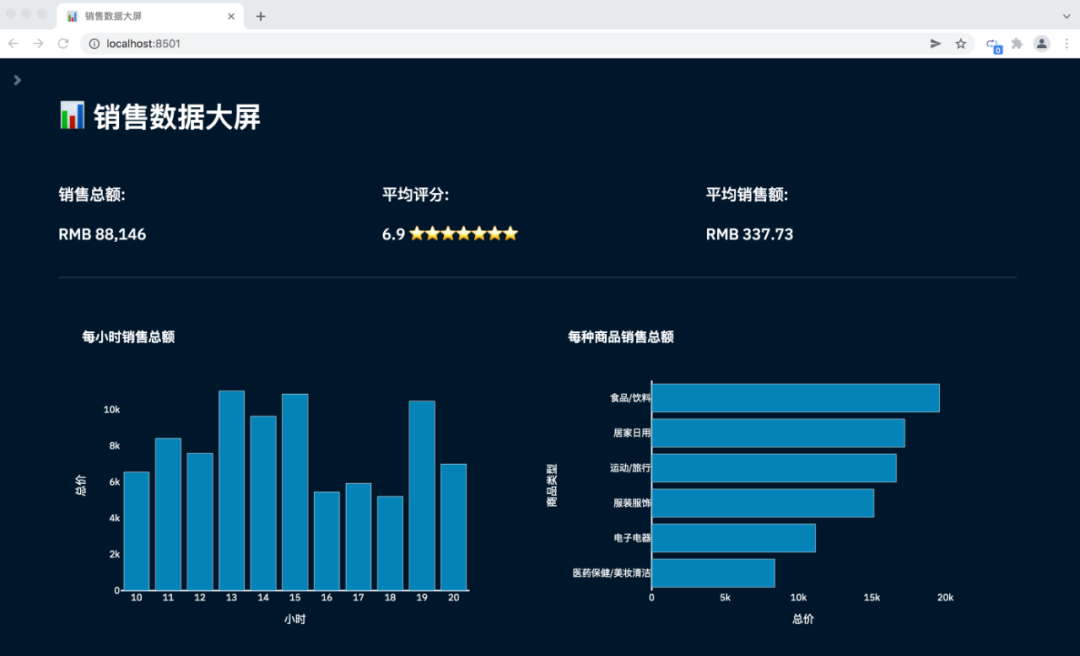Expand the Streamlit sidebar chevron
The image size is (1080, 656).
[17, 80]
